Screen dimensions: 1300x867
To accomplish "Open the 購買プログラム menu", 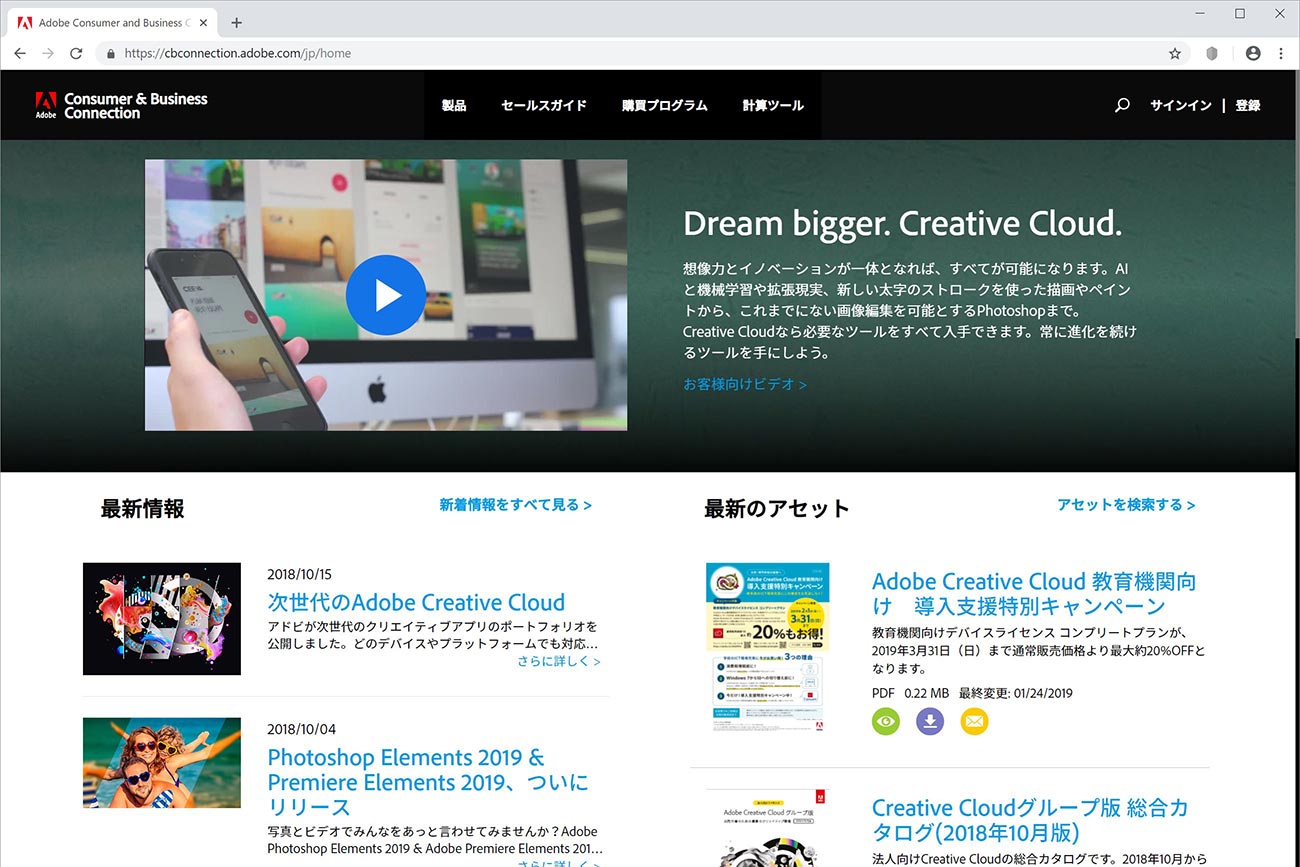I will click(x=664, y=105).
